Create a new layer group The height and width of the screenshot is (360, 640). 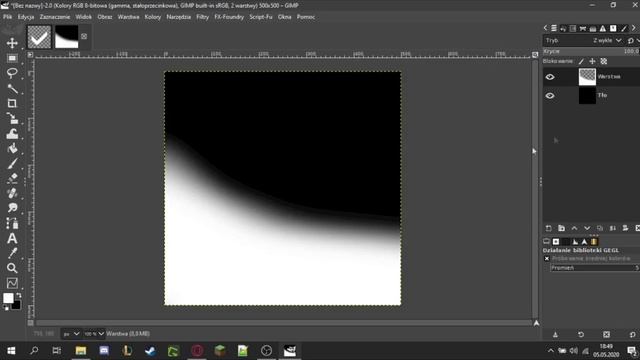point(562,228)
